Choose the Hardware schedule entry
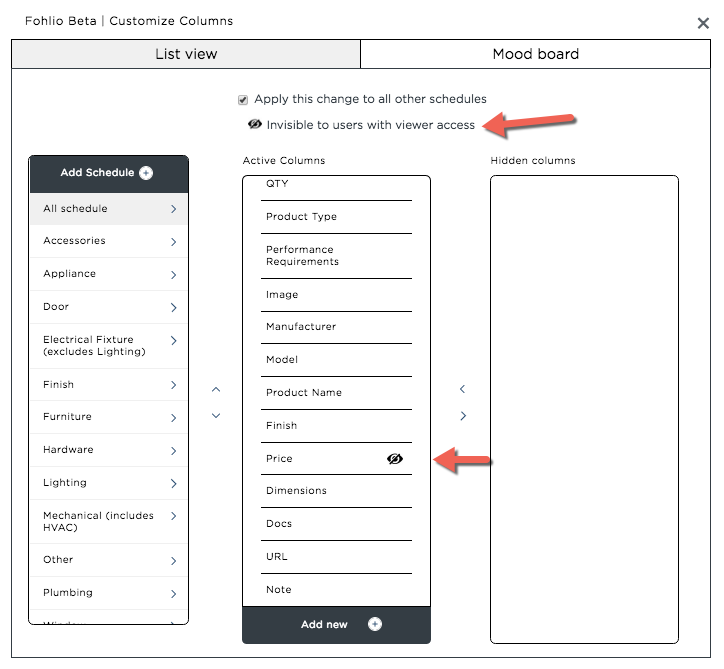724x669 pixels. click(109, 450)
